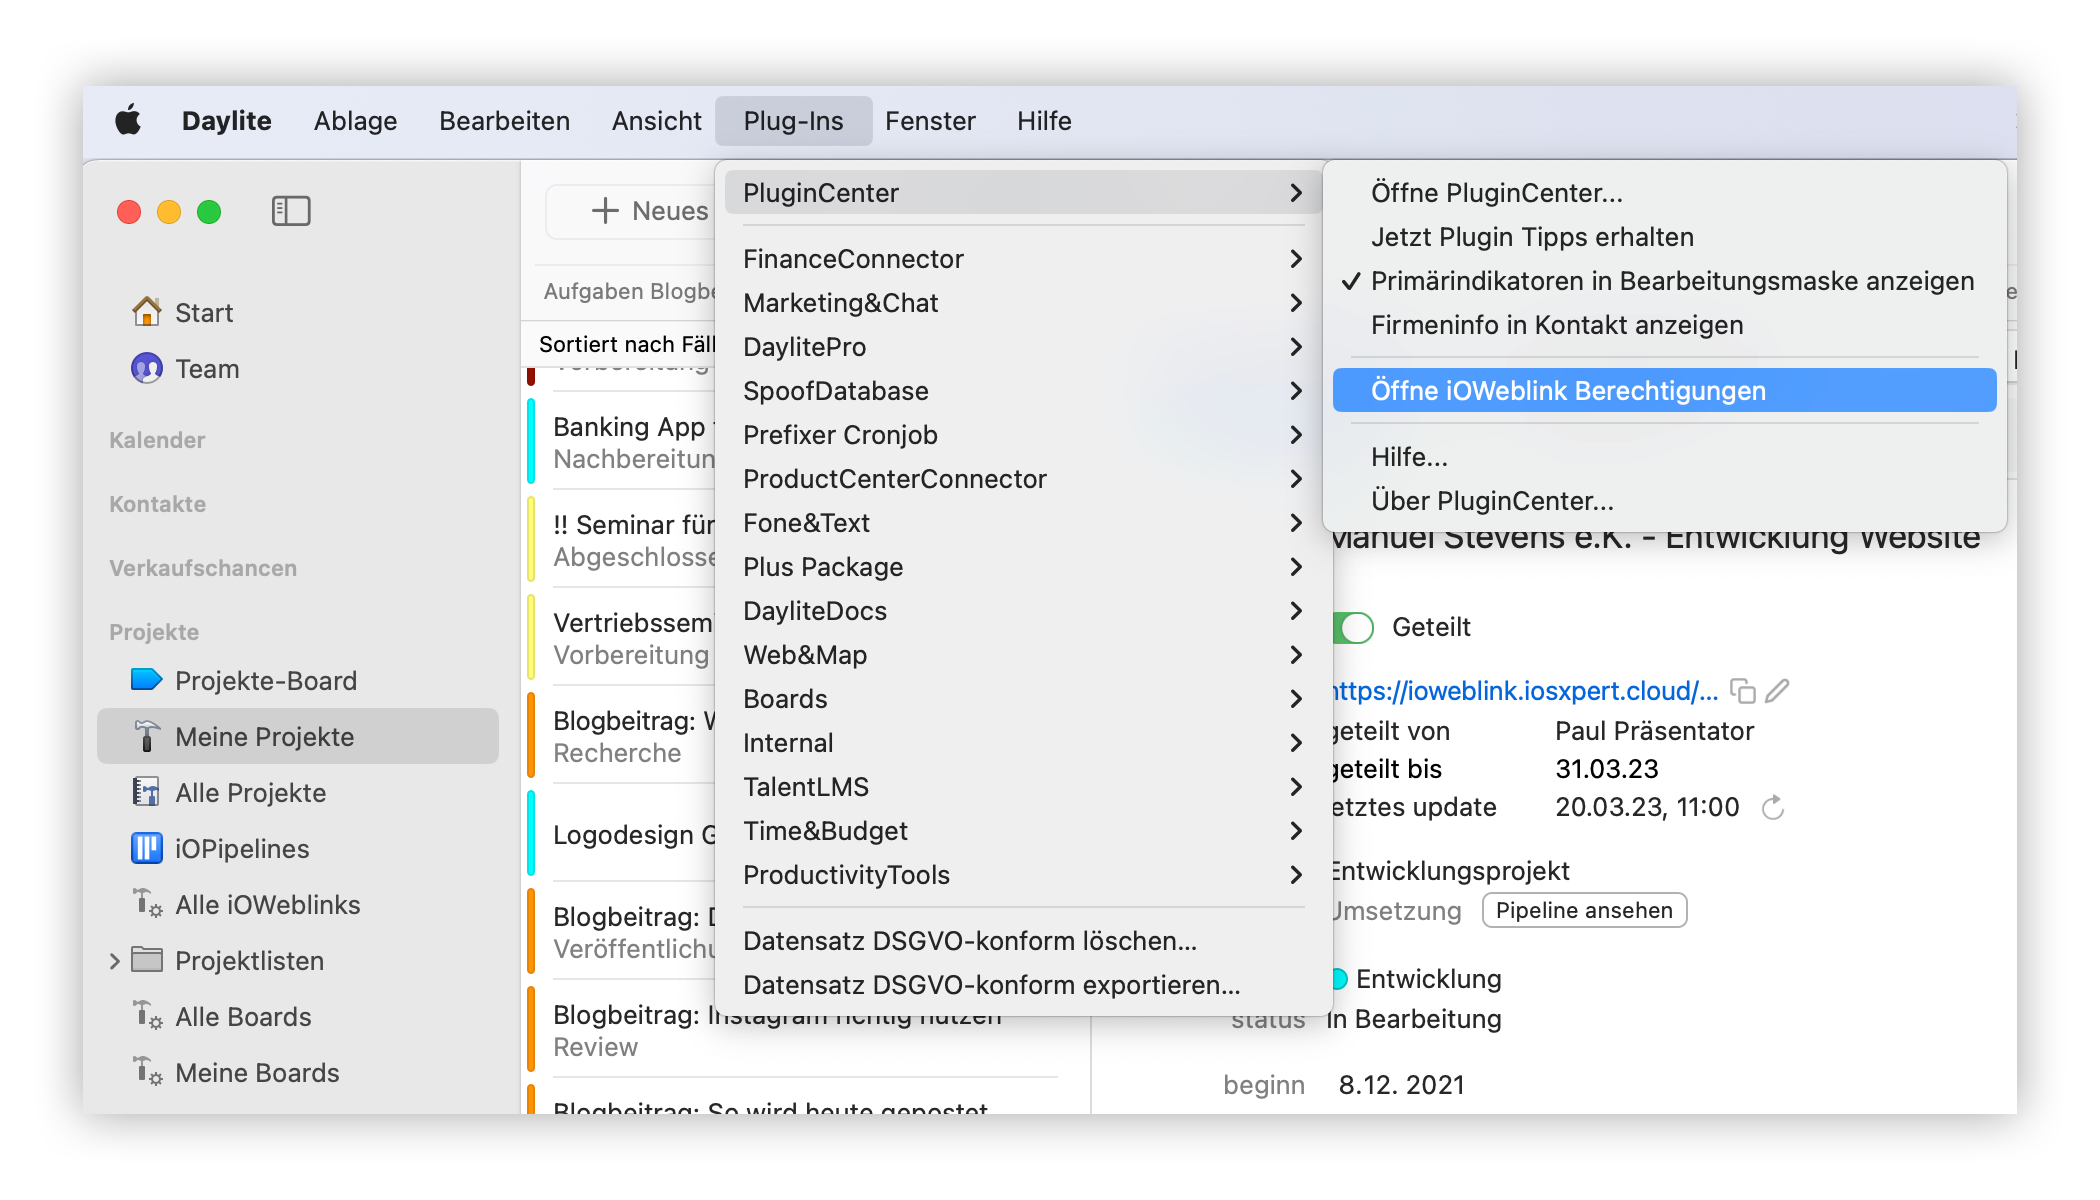
Task: Expand the Plus Package submenu
Action: click(1024, 567)
